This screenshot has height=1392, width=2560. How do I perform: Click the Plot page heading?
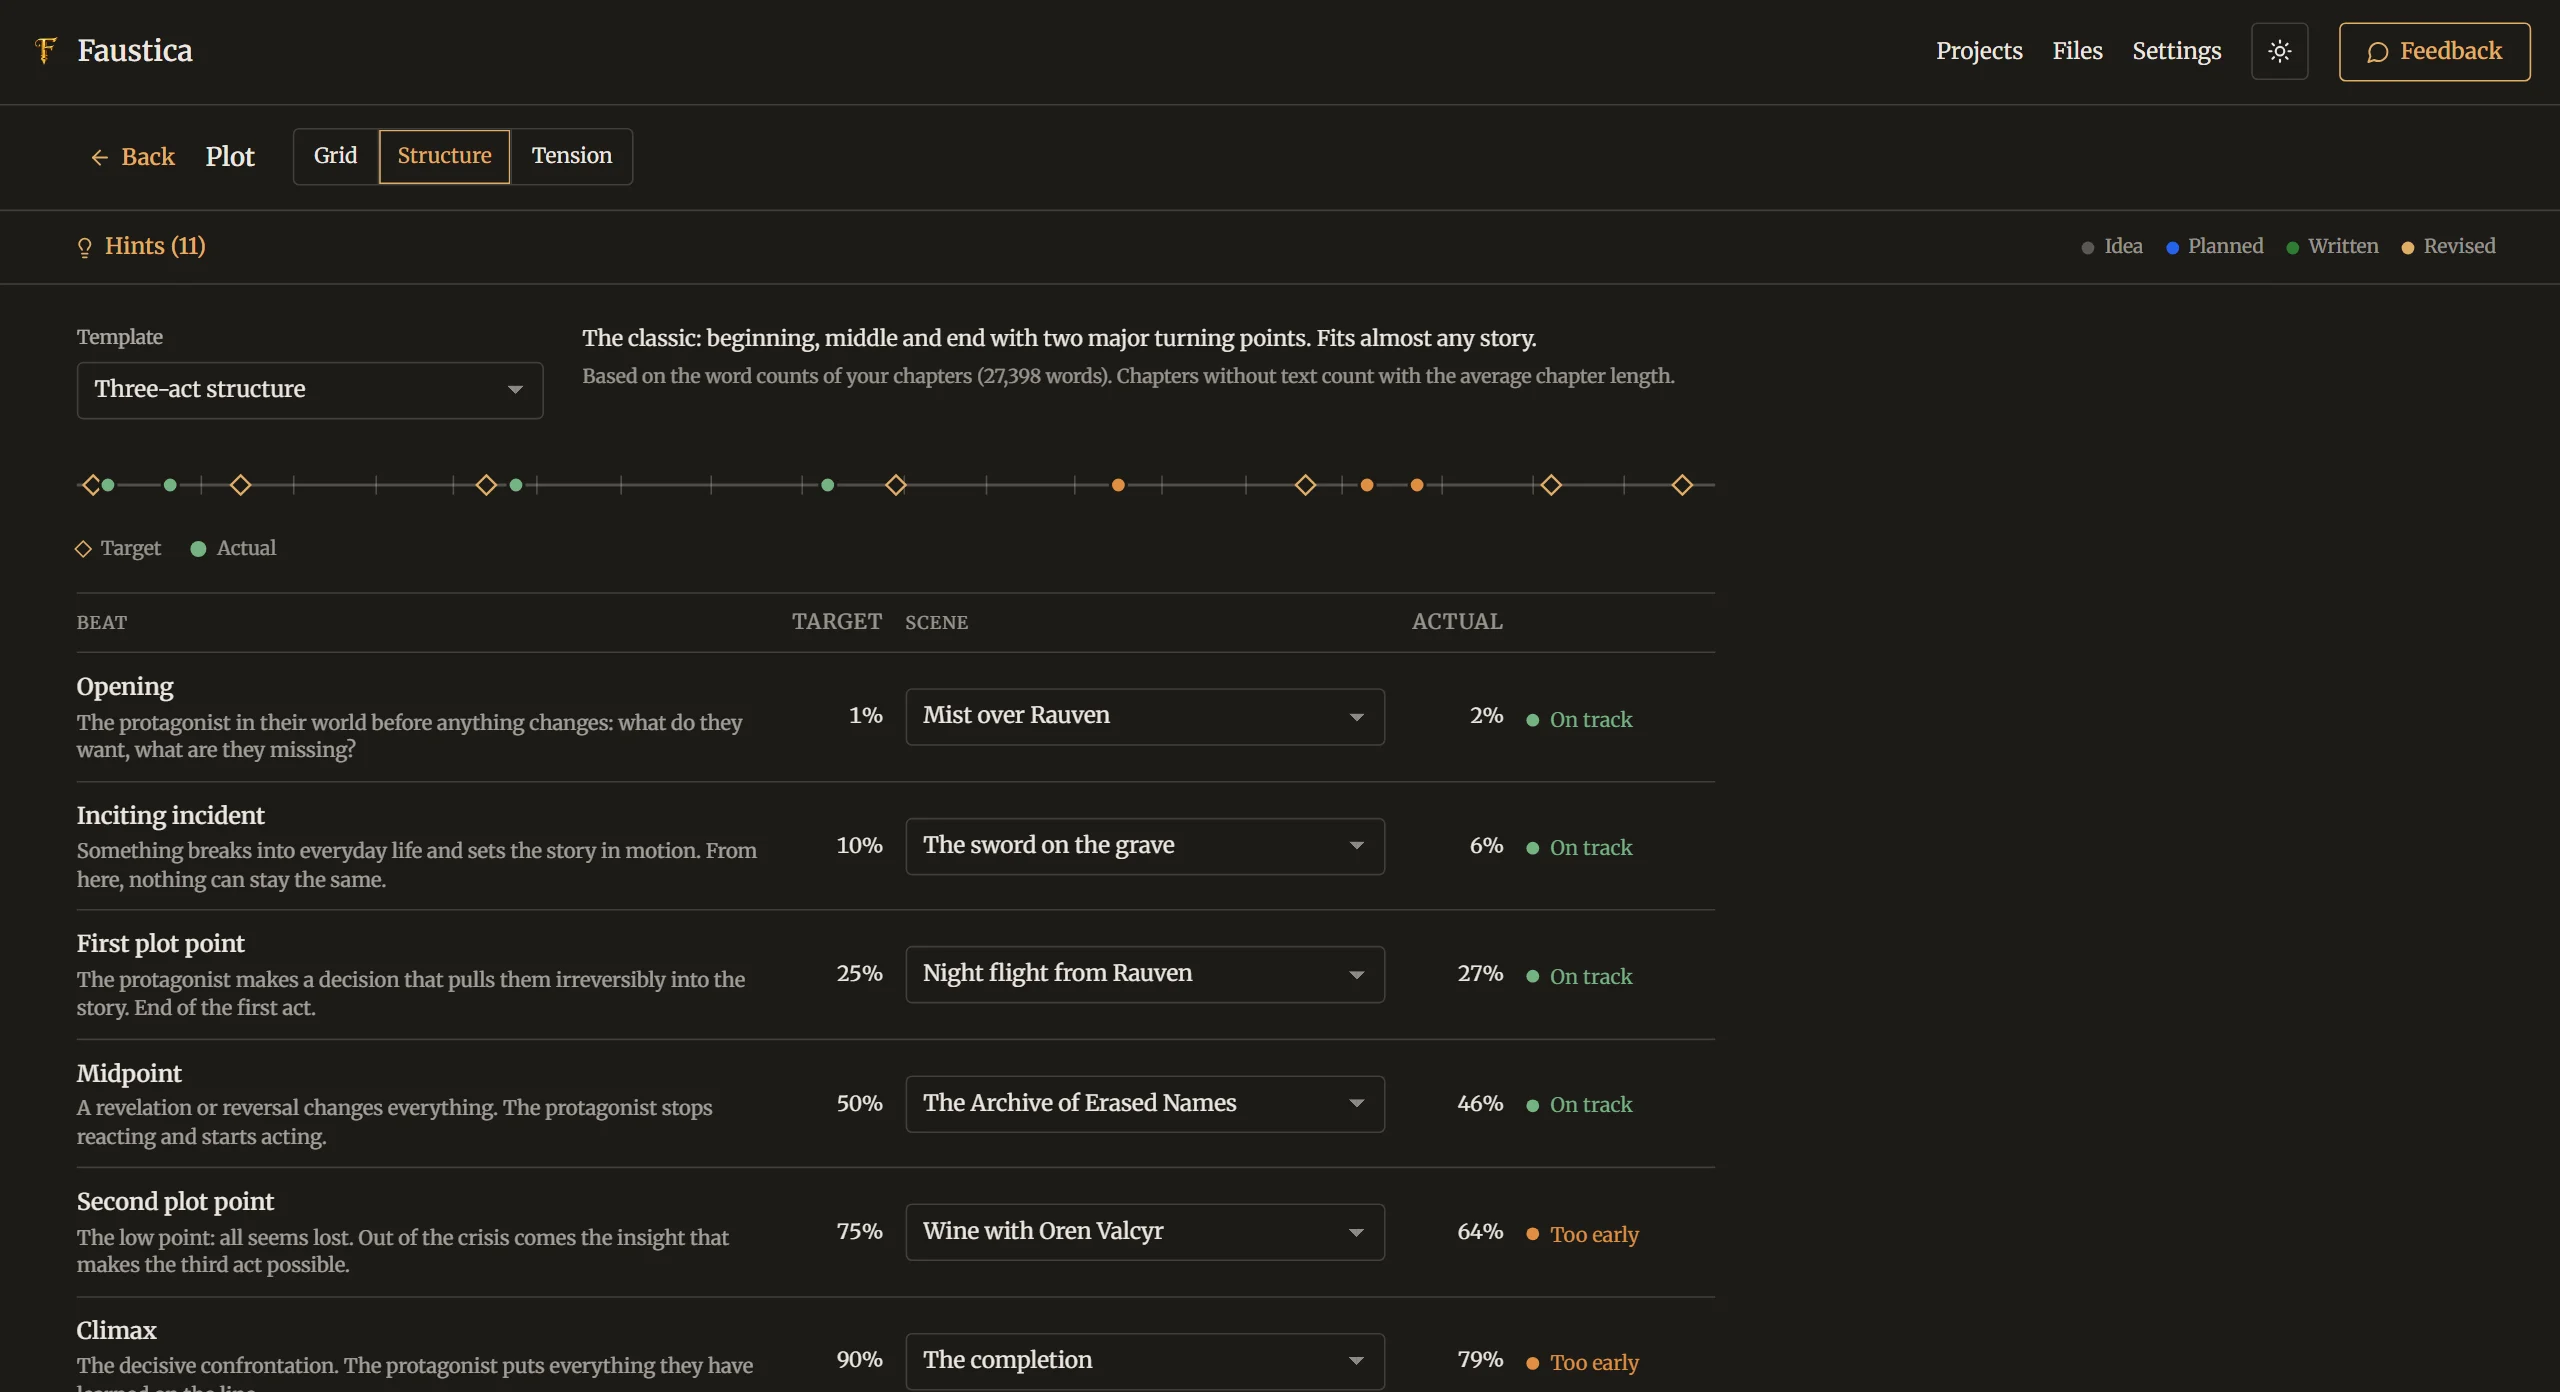(x=230, y=157)
